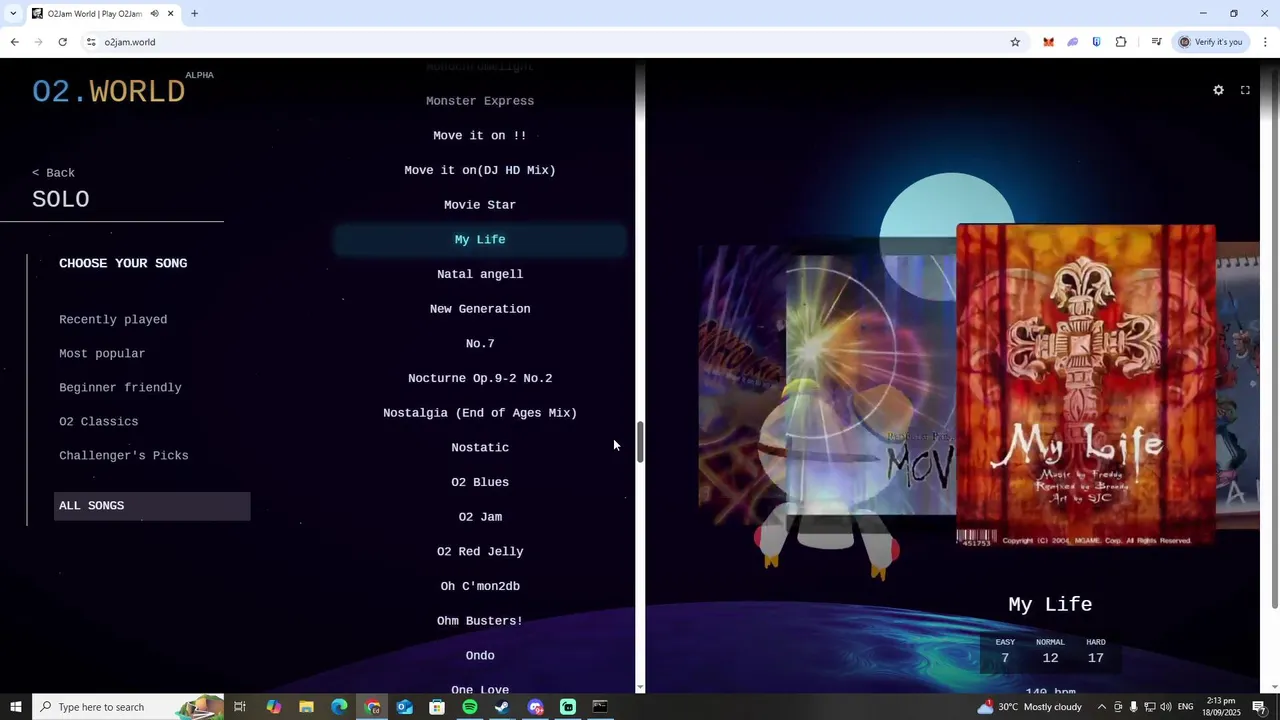
Task: Open Steam from the taskbar
Action: [502, 707]
